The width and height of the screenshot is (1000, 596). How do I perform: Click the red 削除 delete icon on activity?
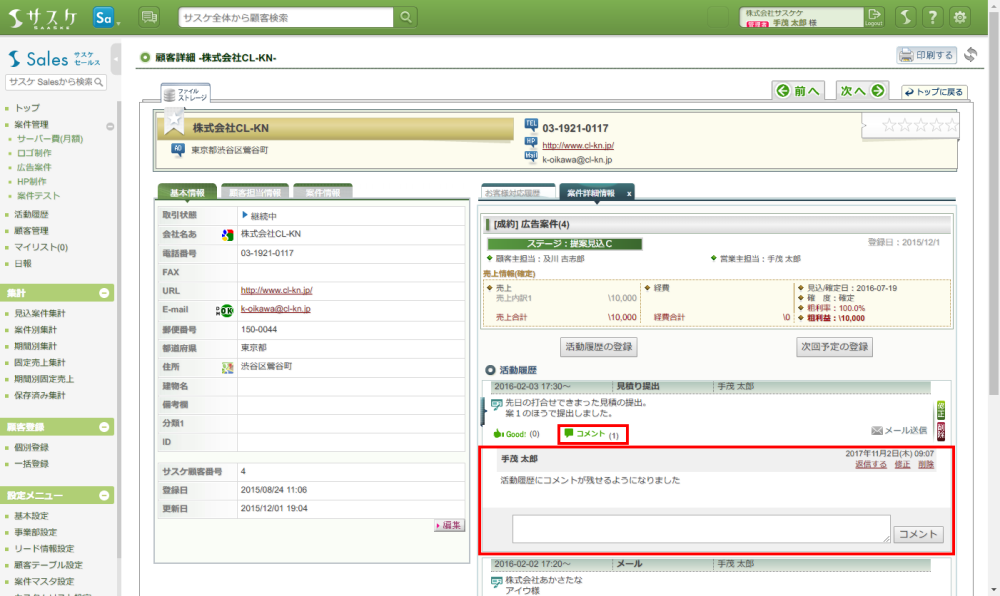coord(941,431)
